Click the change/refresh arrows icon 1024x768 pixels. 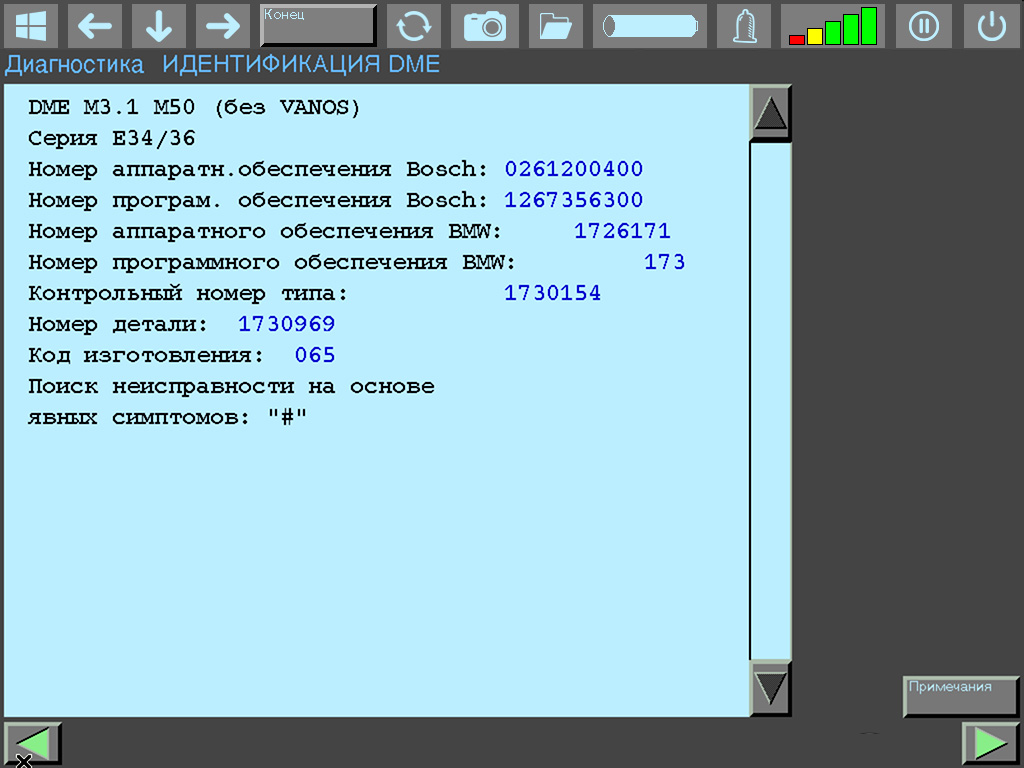click(414, 26)
